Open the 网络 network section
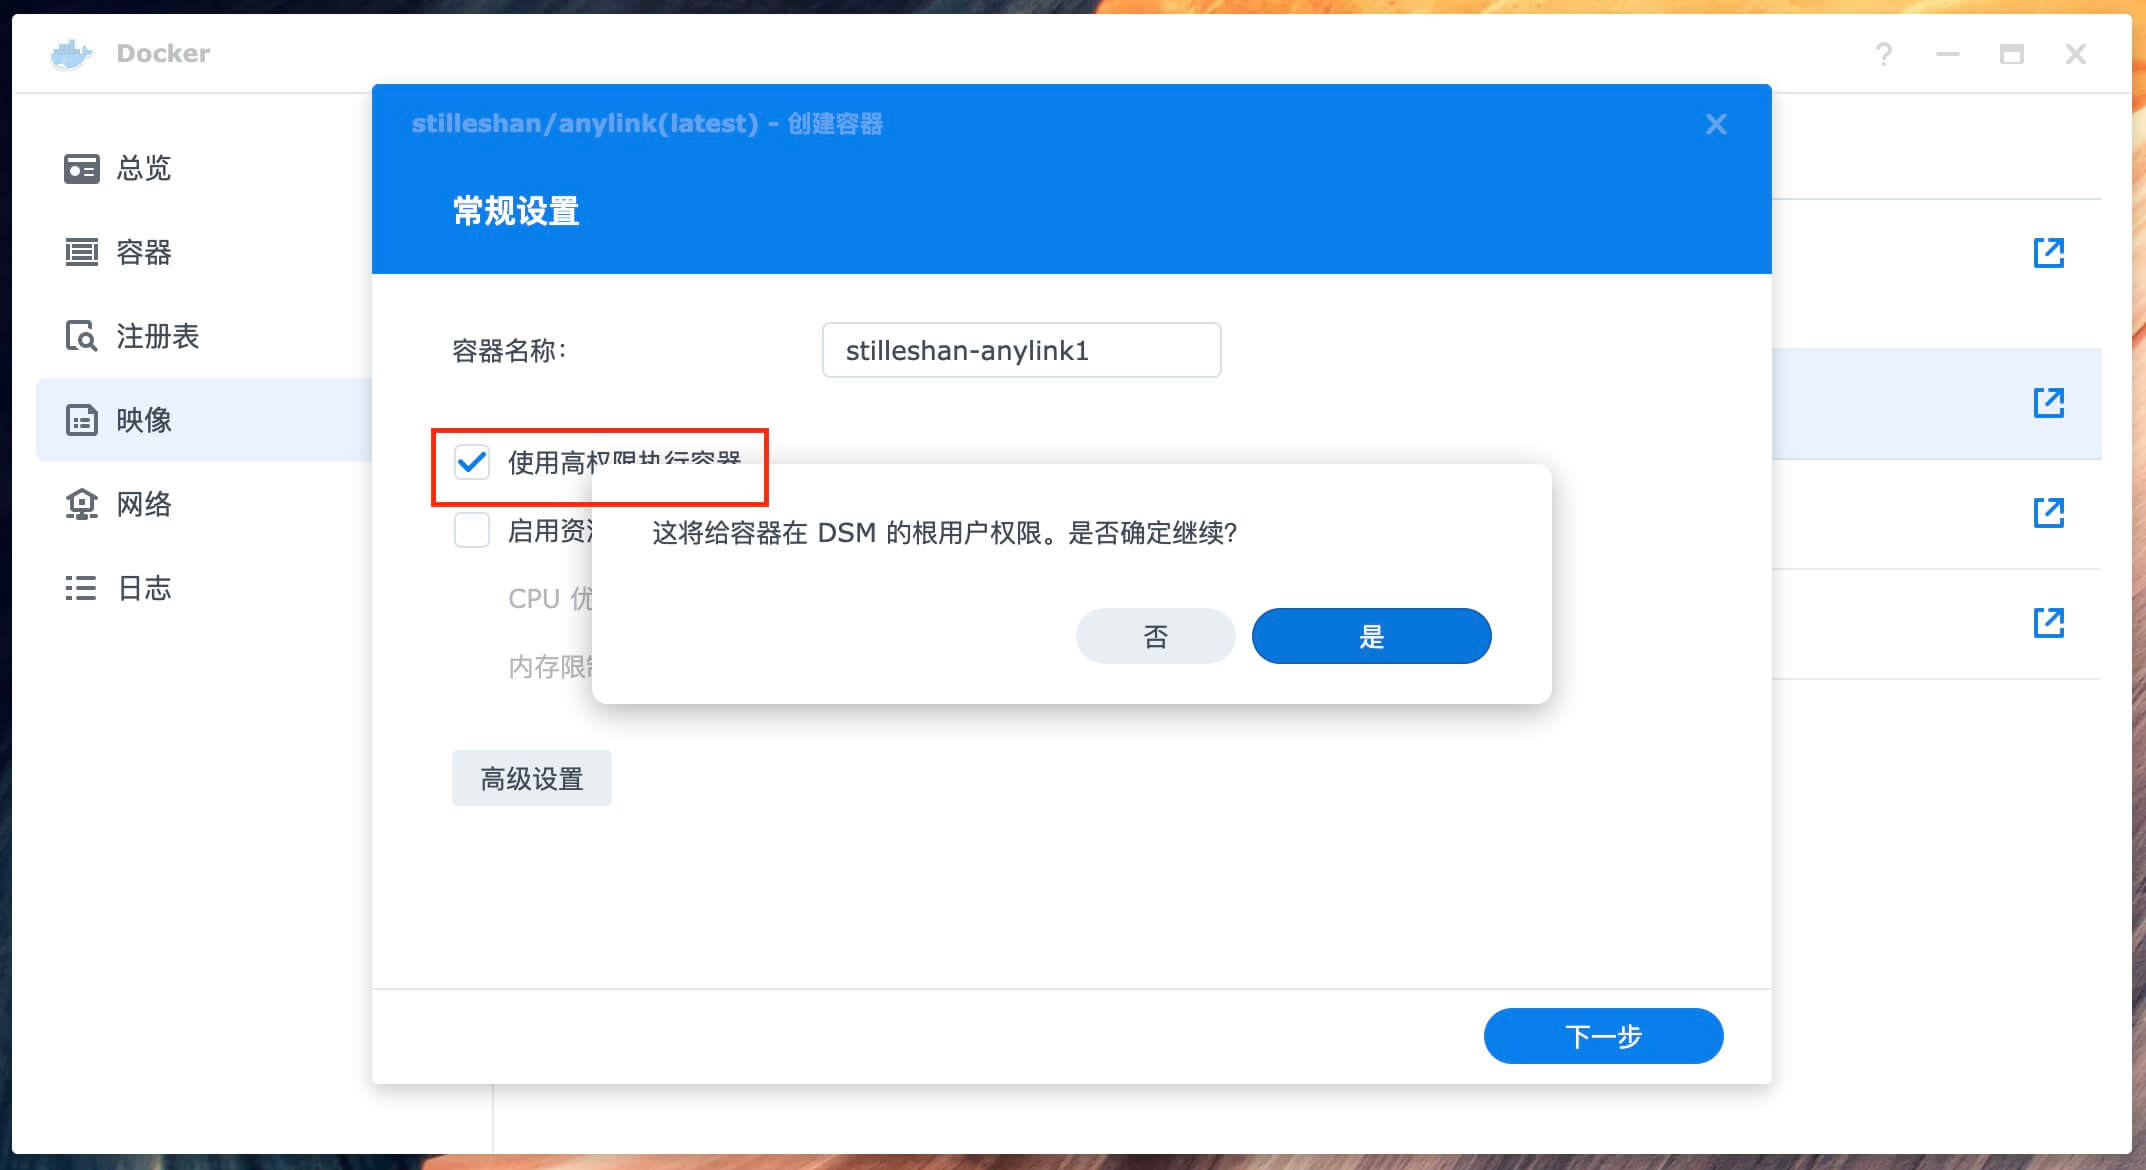The width and height of the screenshot is (2146, 1170). point(142,504)
